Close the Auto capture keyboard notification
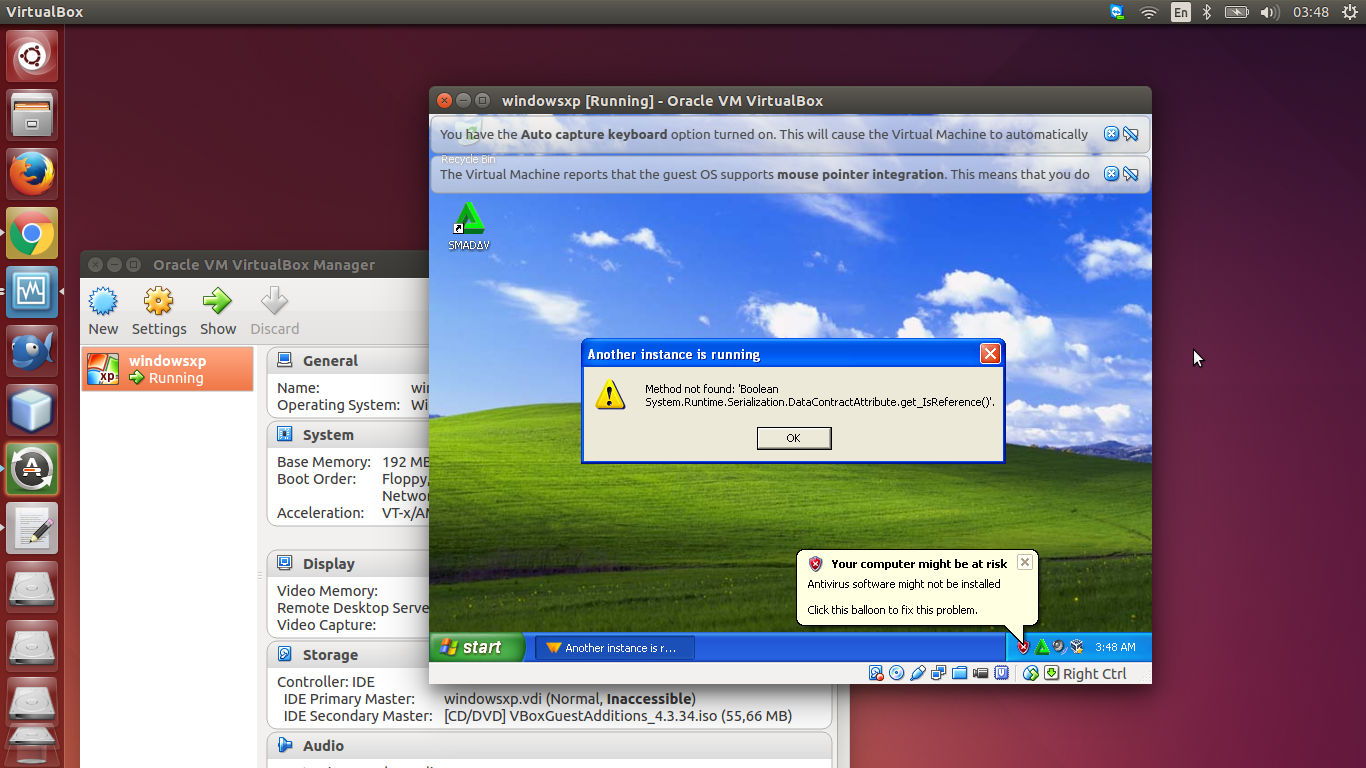This screenshot has width=1366, height=768. (1111, 134)
